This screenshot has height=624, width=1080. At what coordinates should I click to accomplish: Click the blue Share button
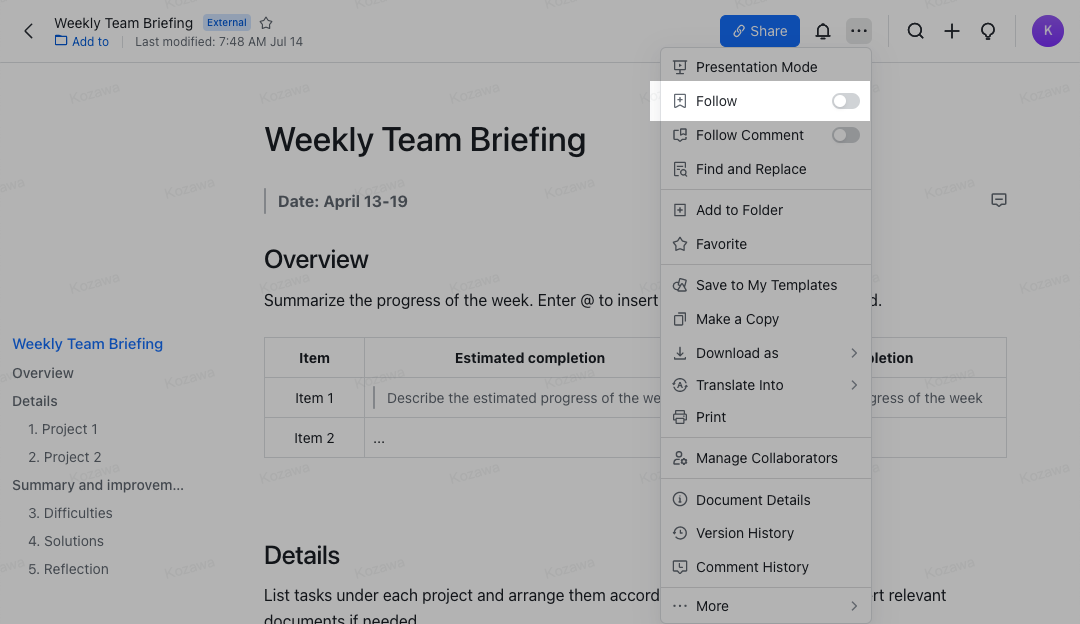[759, 31]
